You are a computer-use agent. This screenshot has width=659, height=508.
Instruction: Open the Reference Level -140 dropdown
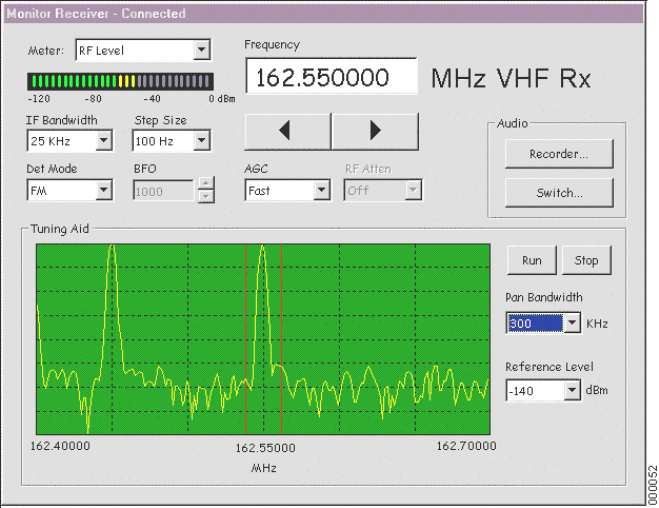click(x=572, y=390)
